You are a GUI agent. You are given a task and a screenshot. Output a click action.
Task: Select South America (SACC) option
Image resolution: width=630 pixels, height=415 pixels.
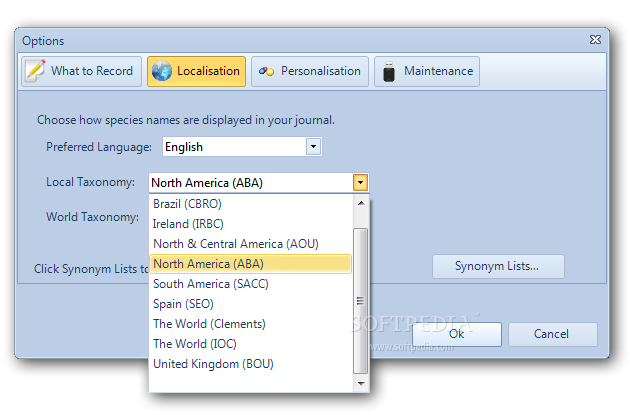(x=250, y=284)
